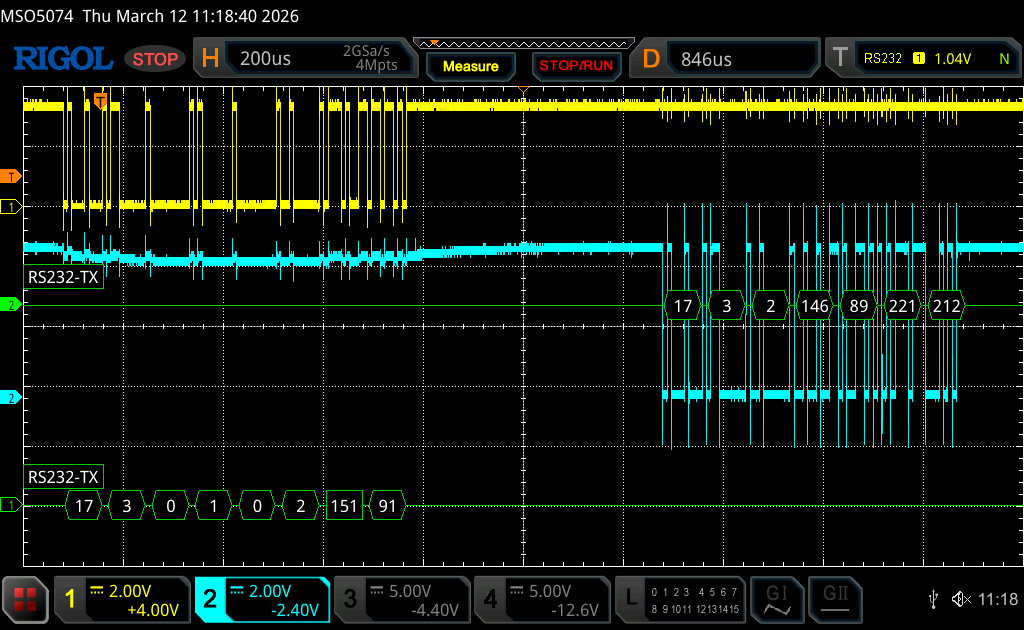Enable channel 4 display
The width and height of the screenshot is (1024, 630).
point(541,599)
